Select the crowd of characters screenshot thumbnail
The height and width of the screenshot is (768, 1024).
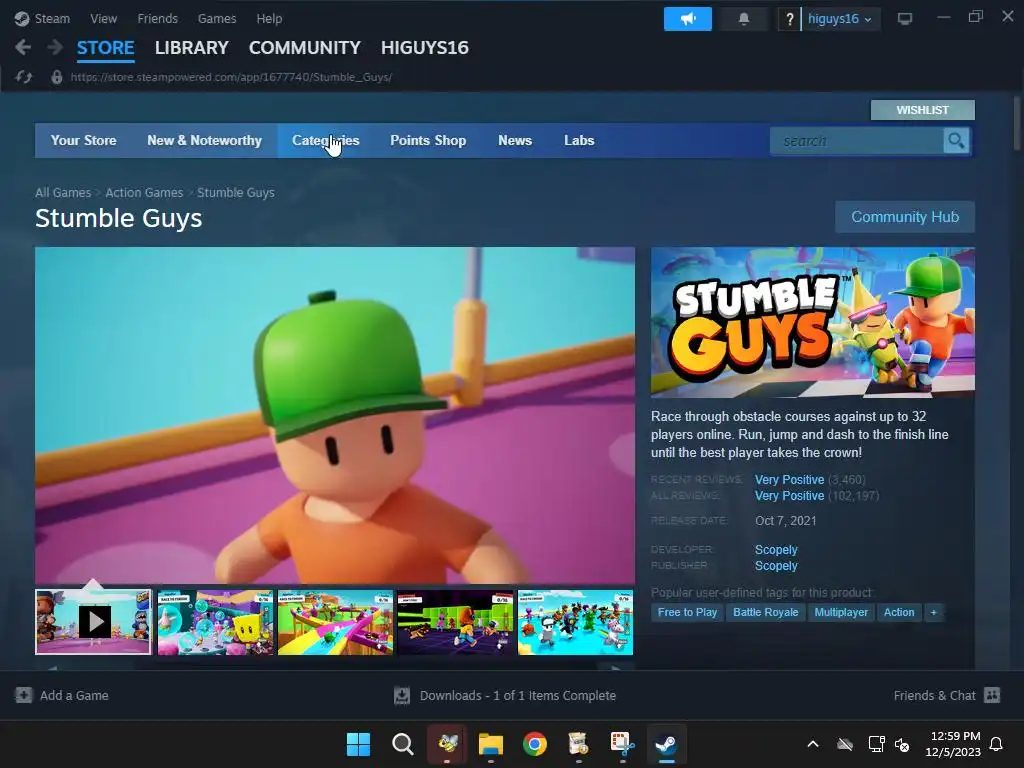[575, 622]
